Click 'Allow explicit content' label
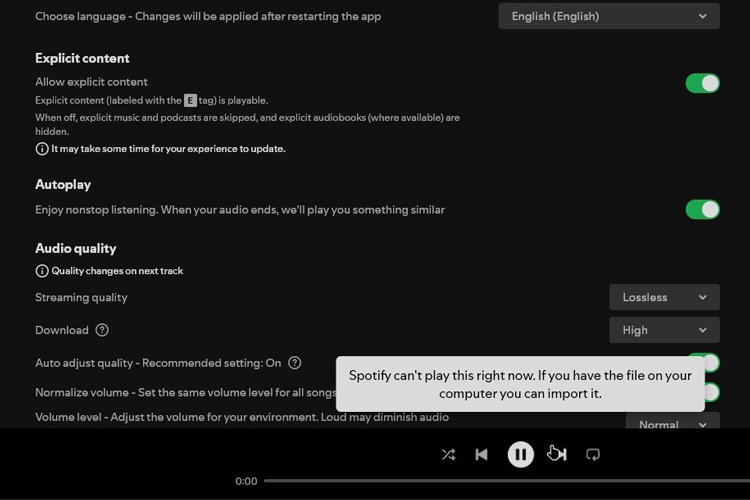 click(x=91, y=82)
